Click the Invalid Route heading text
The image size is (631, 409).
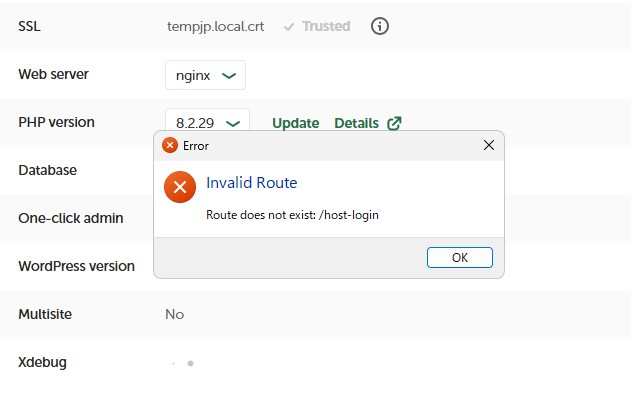pos(251,183)
